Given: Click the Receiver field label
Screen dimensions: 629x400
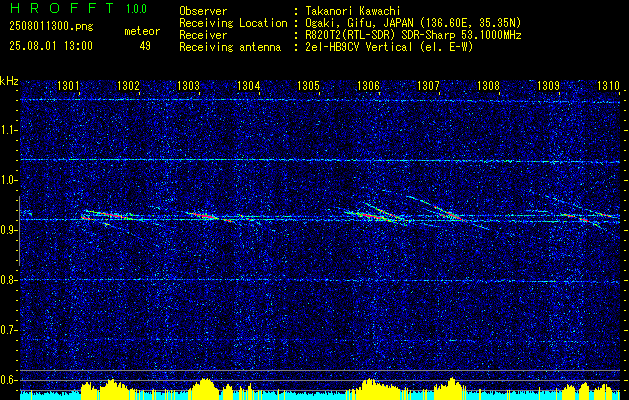Looking at the screenshot, I should (203, 35).
